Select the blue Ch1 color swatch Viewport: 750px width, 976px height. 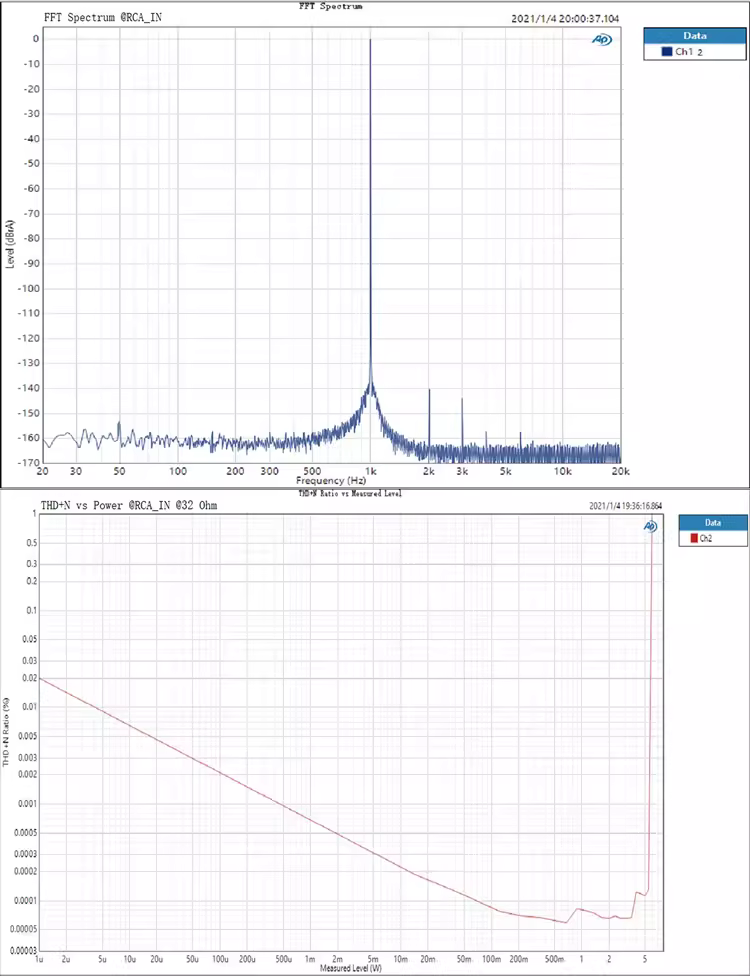(667, 51)
